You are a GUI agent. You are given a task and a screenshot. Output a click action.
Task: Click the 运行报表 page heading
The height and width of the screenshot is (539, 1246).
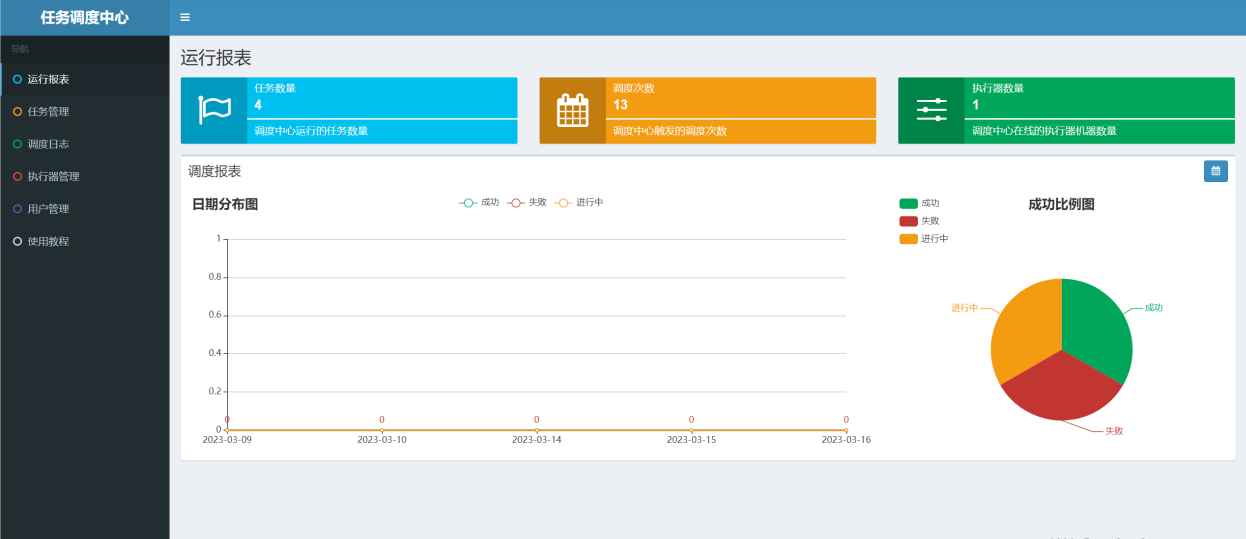coord(216,58)
